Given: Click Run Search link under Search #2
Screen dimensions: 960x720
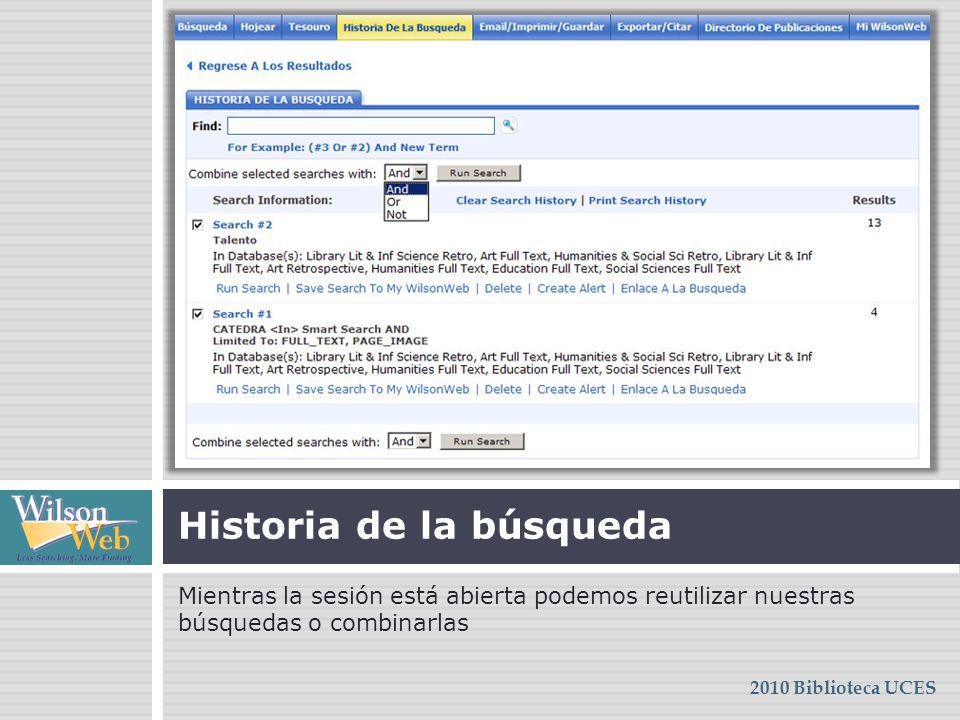Looking at the screenshot, I should (248, 288).
